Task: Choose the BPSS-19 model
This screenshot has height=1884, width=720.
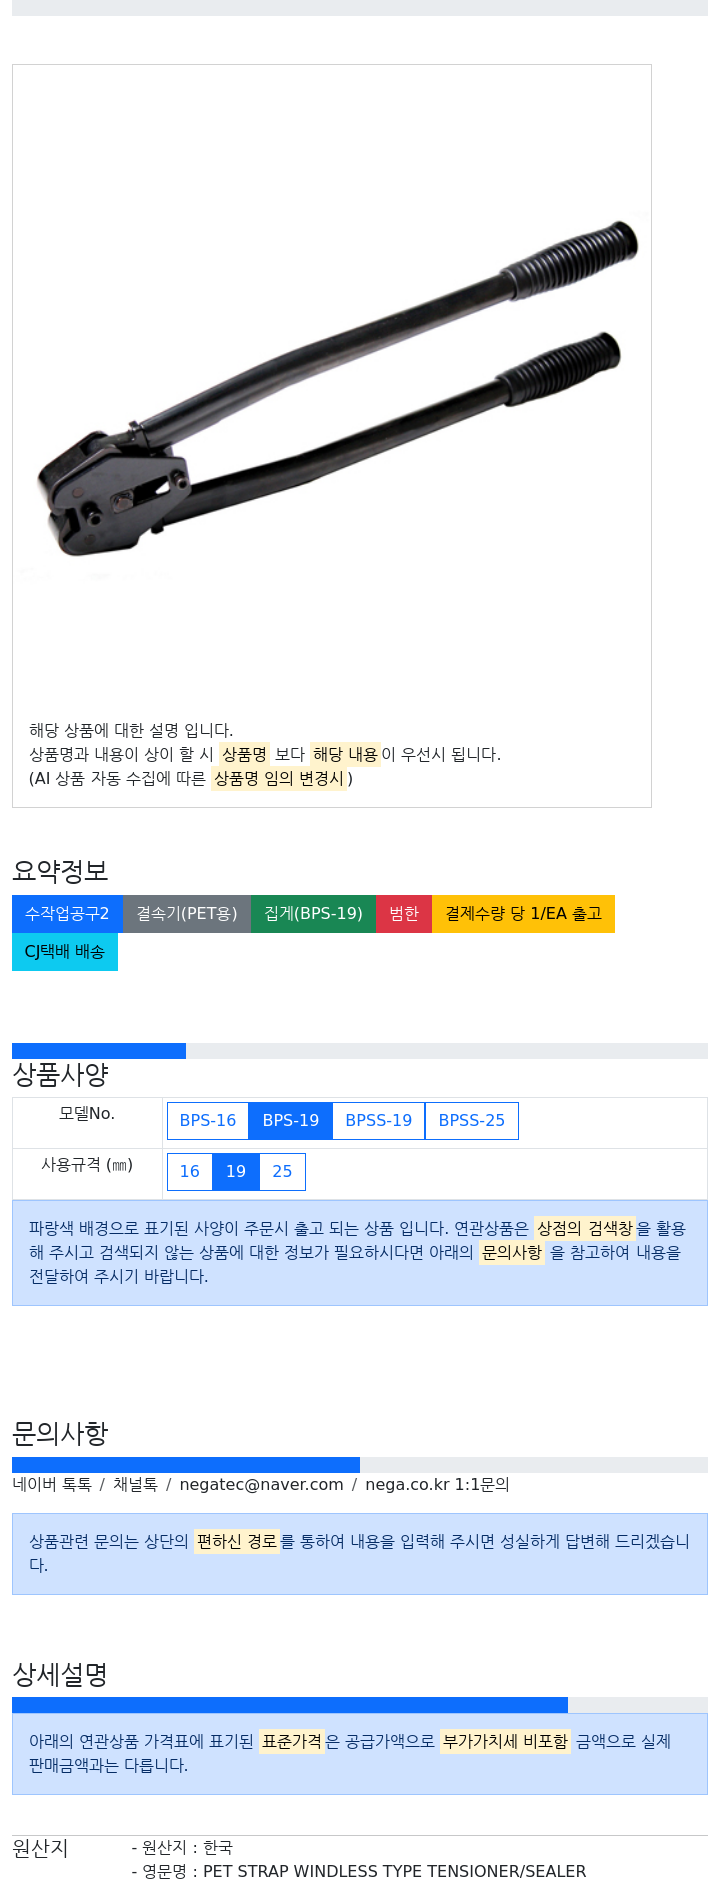Action: [x=379, y=1121]
